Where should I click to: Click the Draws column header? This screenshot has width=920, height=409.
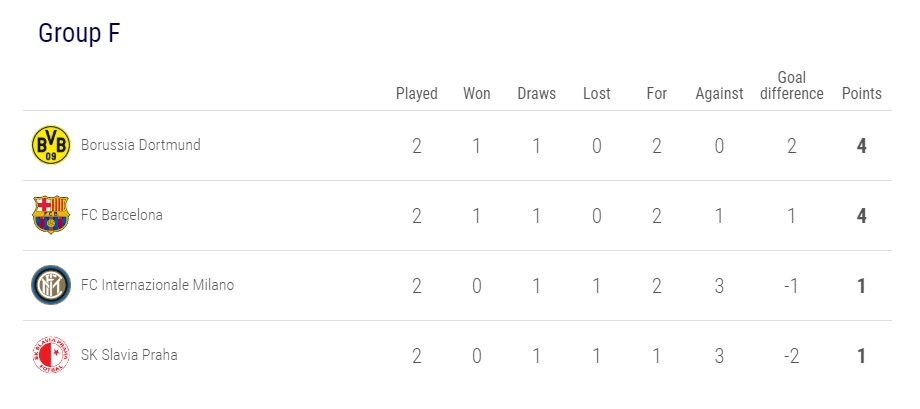(x=537, y=93)
